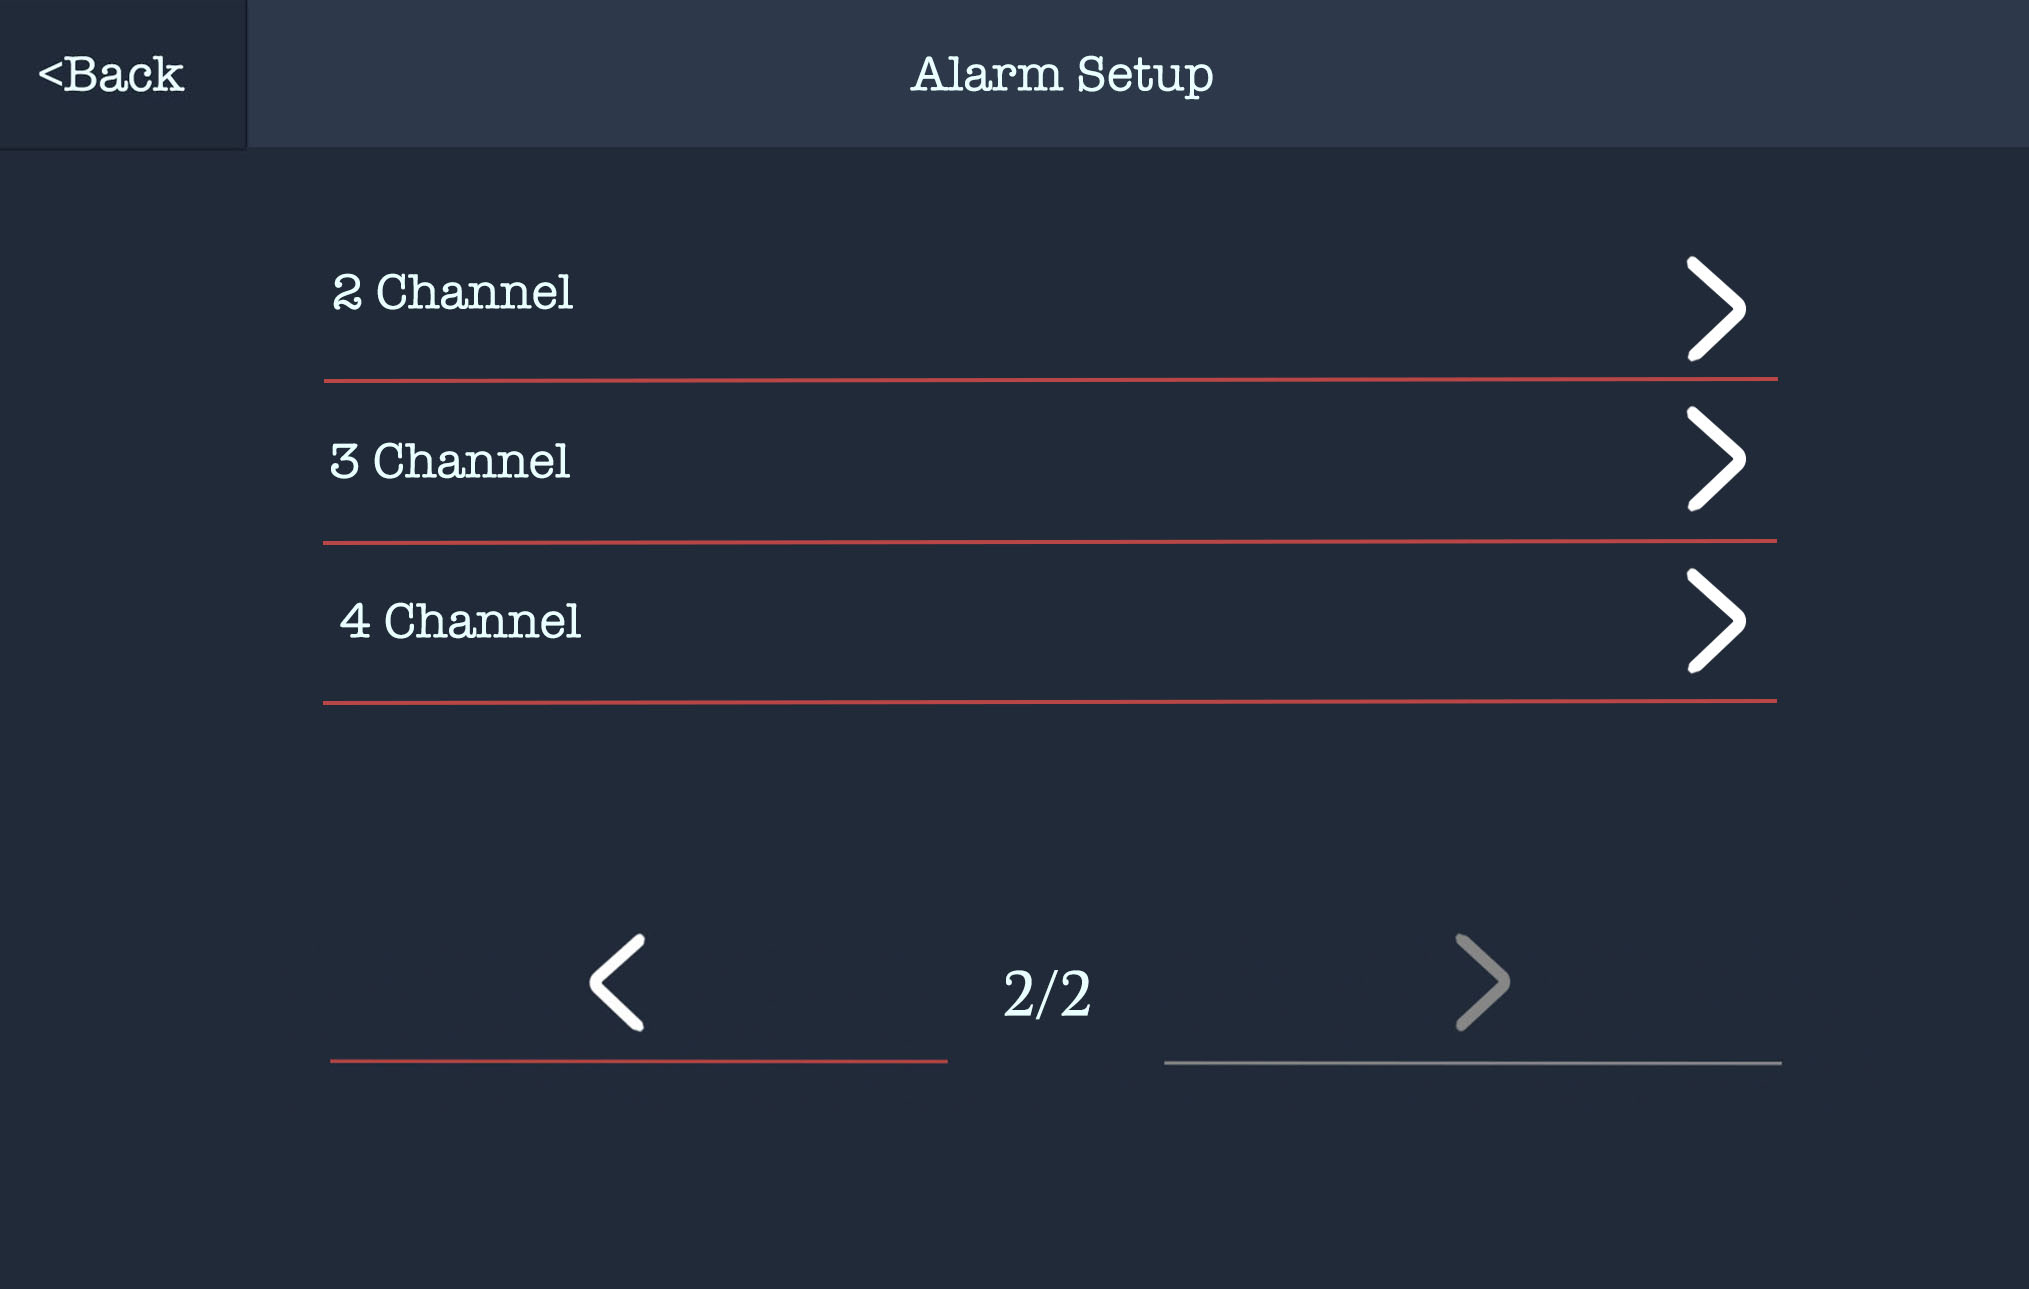
Task: Click the red divider below 3 Channel
Action: [x=1050, y=542]
